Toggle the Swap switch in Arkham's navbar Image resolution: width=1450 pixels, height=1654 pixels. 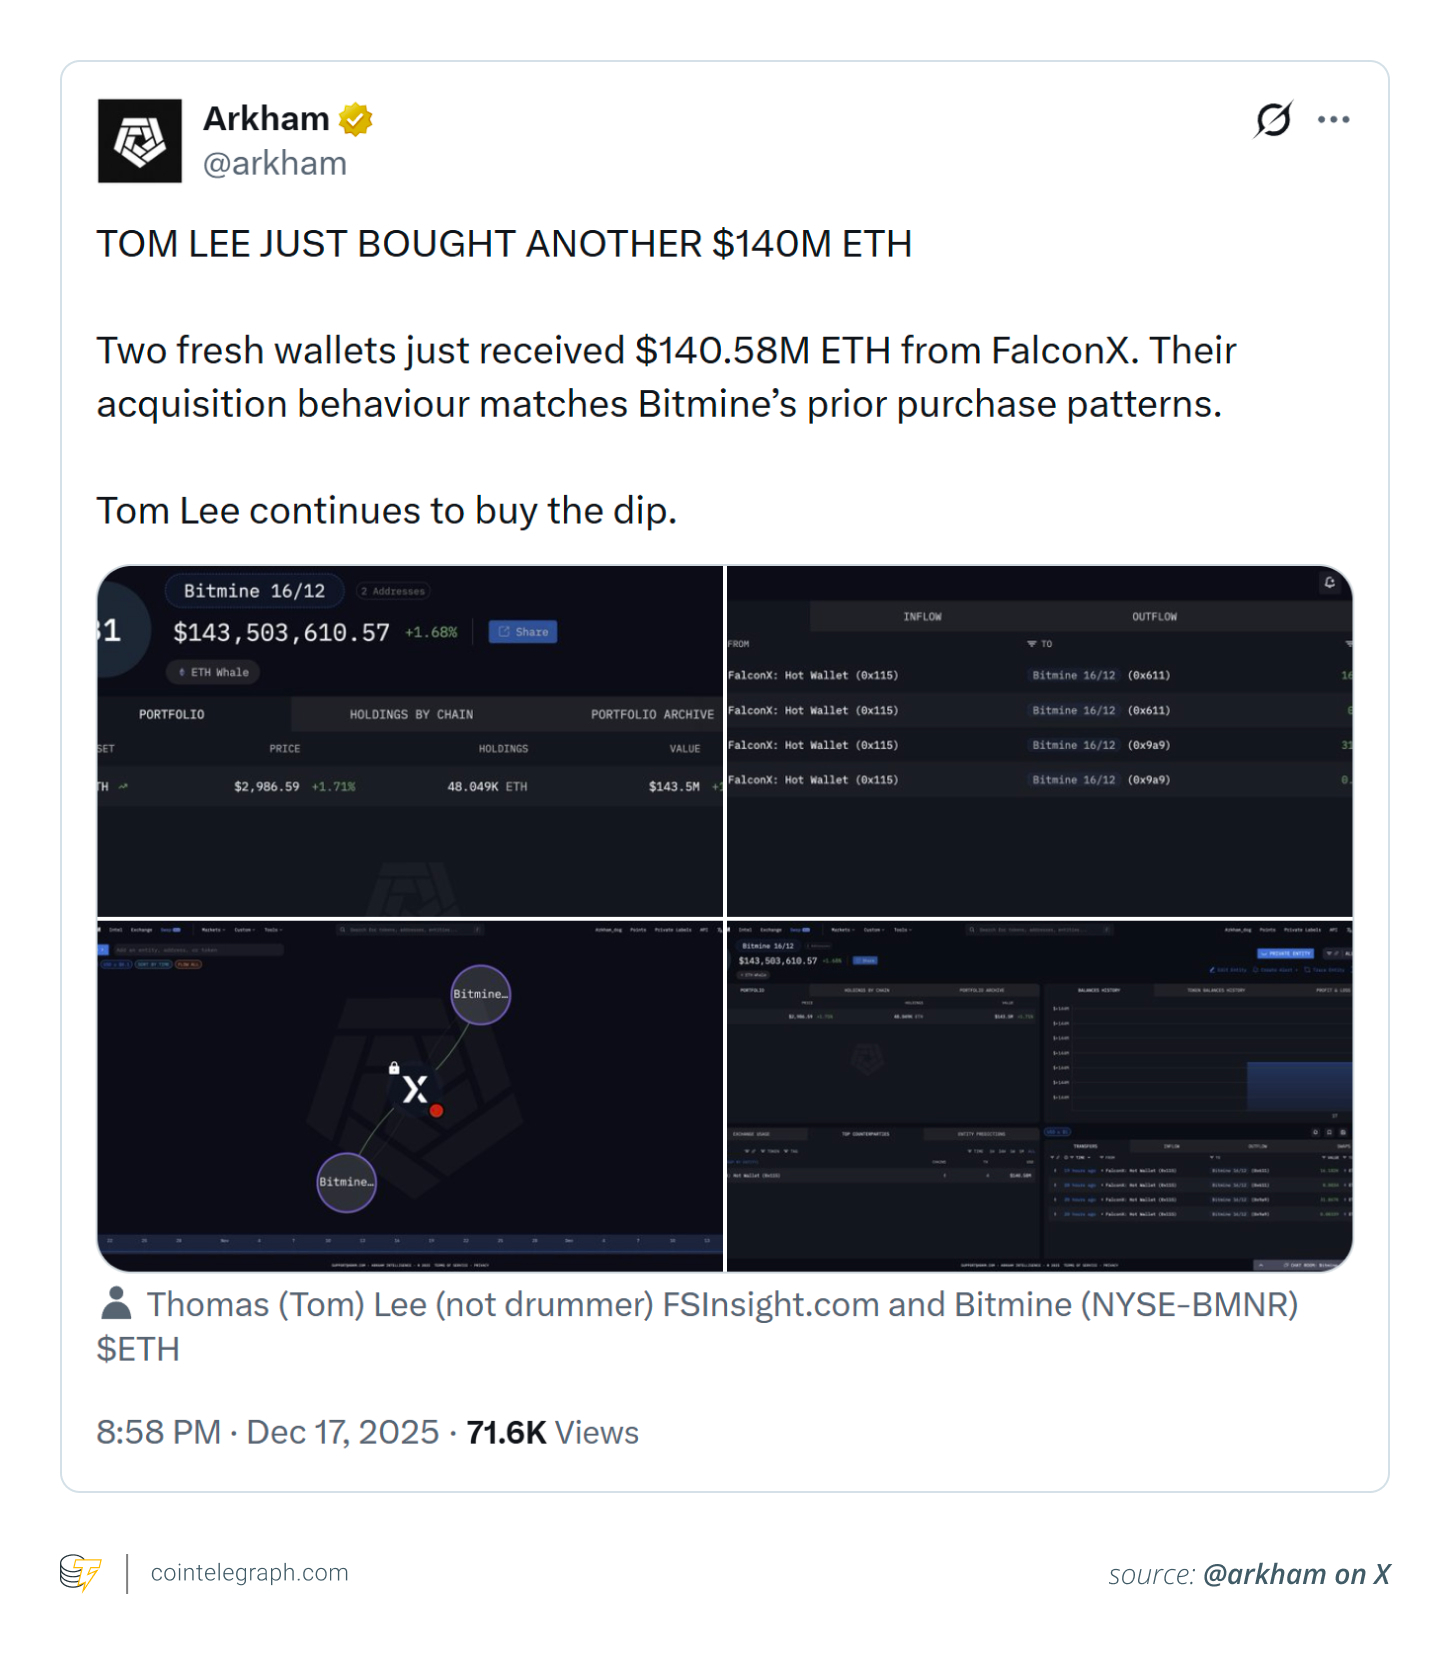[176, 929]
